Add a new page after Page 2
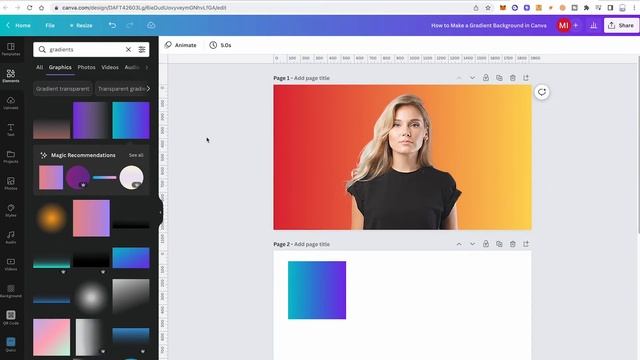 pyautogui.click(x=526, y=244)
